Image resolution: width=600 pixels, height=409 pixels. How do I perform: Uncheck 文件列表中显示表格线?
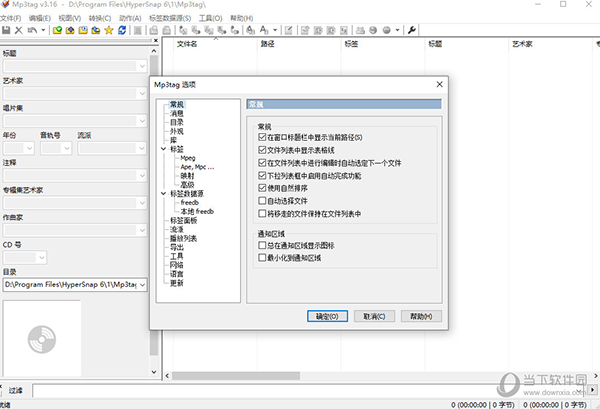coord(262,150)
